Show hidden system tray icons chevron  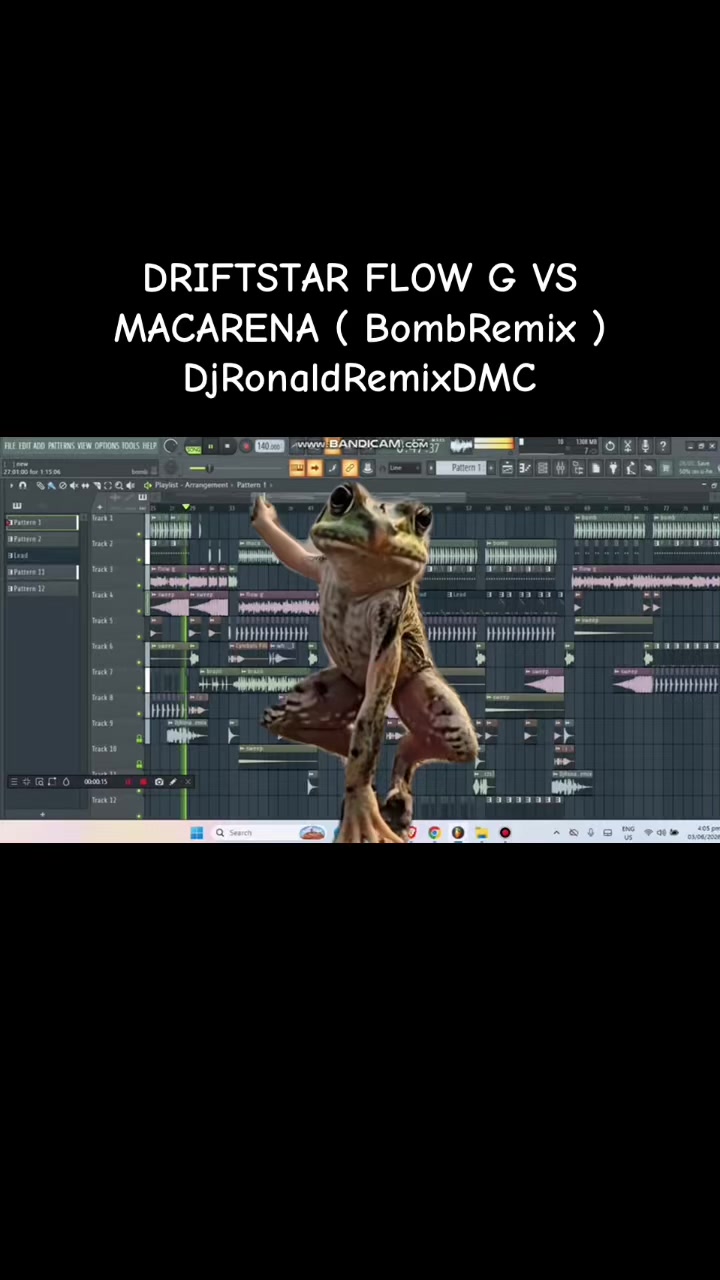[x=556, y=832]
